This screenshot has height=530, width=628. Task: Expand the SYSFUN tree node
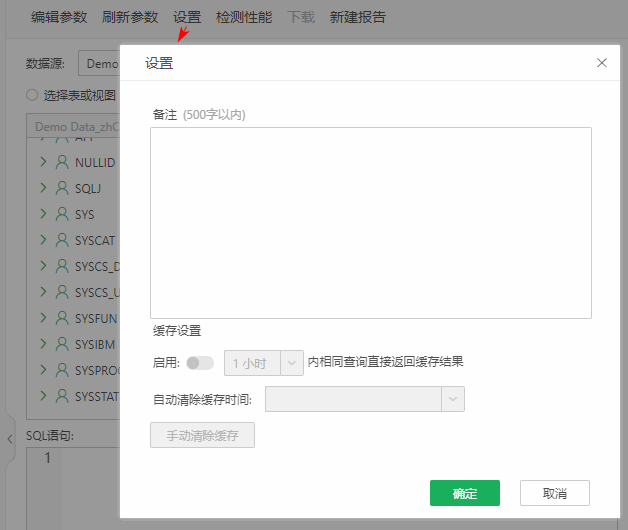[43, 318]
